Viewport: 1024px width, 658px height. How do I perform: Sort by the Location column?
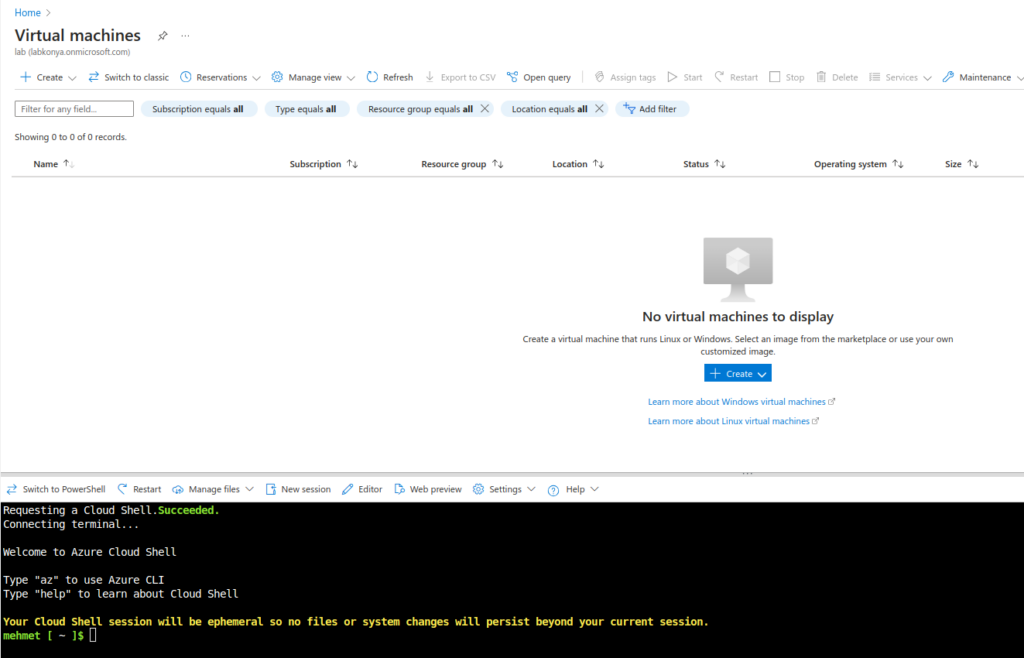(x=578, y=164)
